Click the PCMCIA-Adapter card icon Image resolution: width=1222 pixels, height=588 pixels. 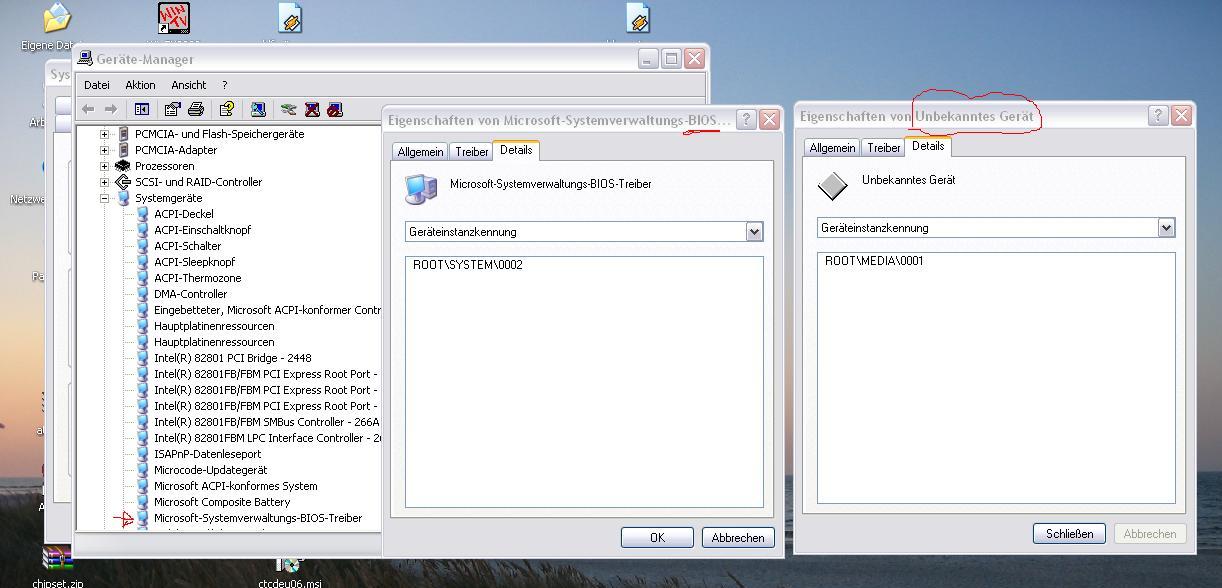tap(123, 150)
